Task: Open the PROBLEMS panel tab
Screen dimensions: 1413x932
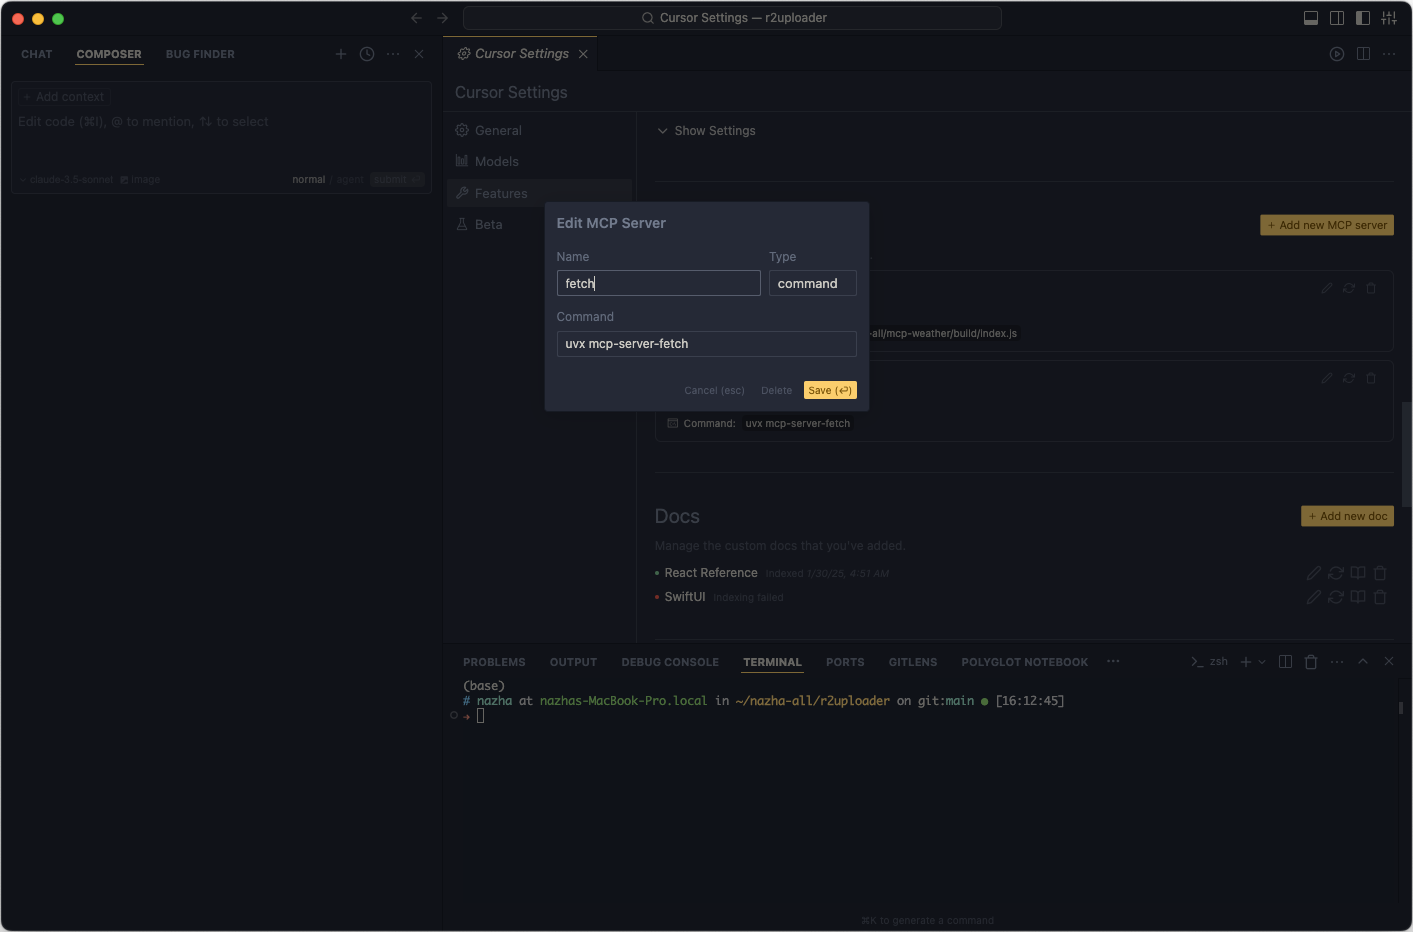Action: (494, 662)
